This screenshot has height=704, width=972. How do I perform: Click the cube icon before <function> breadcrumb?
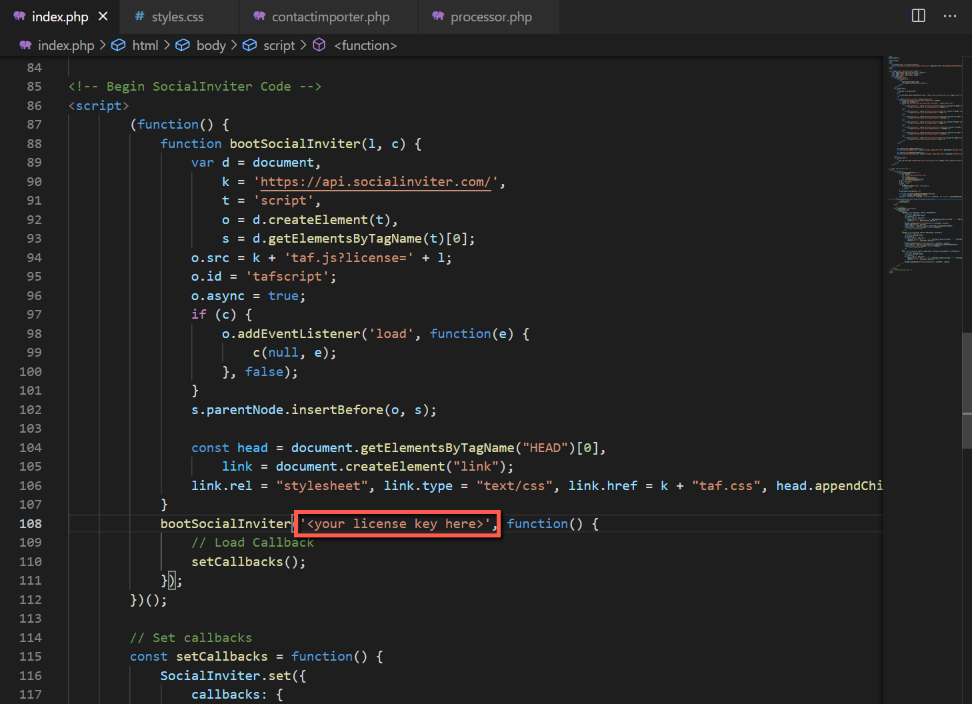(319, 45)
